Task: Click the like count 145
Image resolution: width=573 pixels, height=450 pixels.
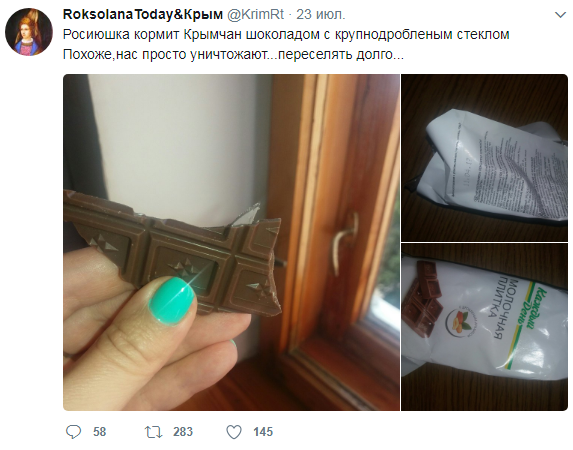Action: coord(263,432)
